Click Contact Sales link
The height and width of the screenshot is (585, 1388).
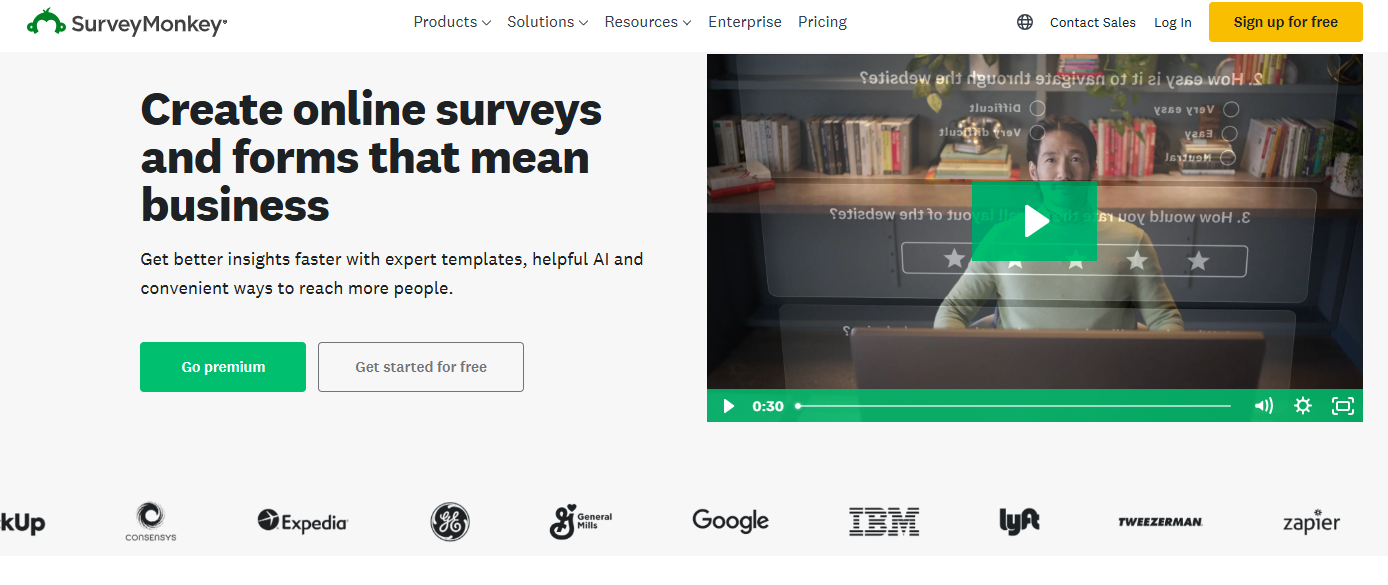[x=1093, y=22]
